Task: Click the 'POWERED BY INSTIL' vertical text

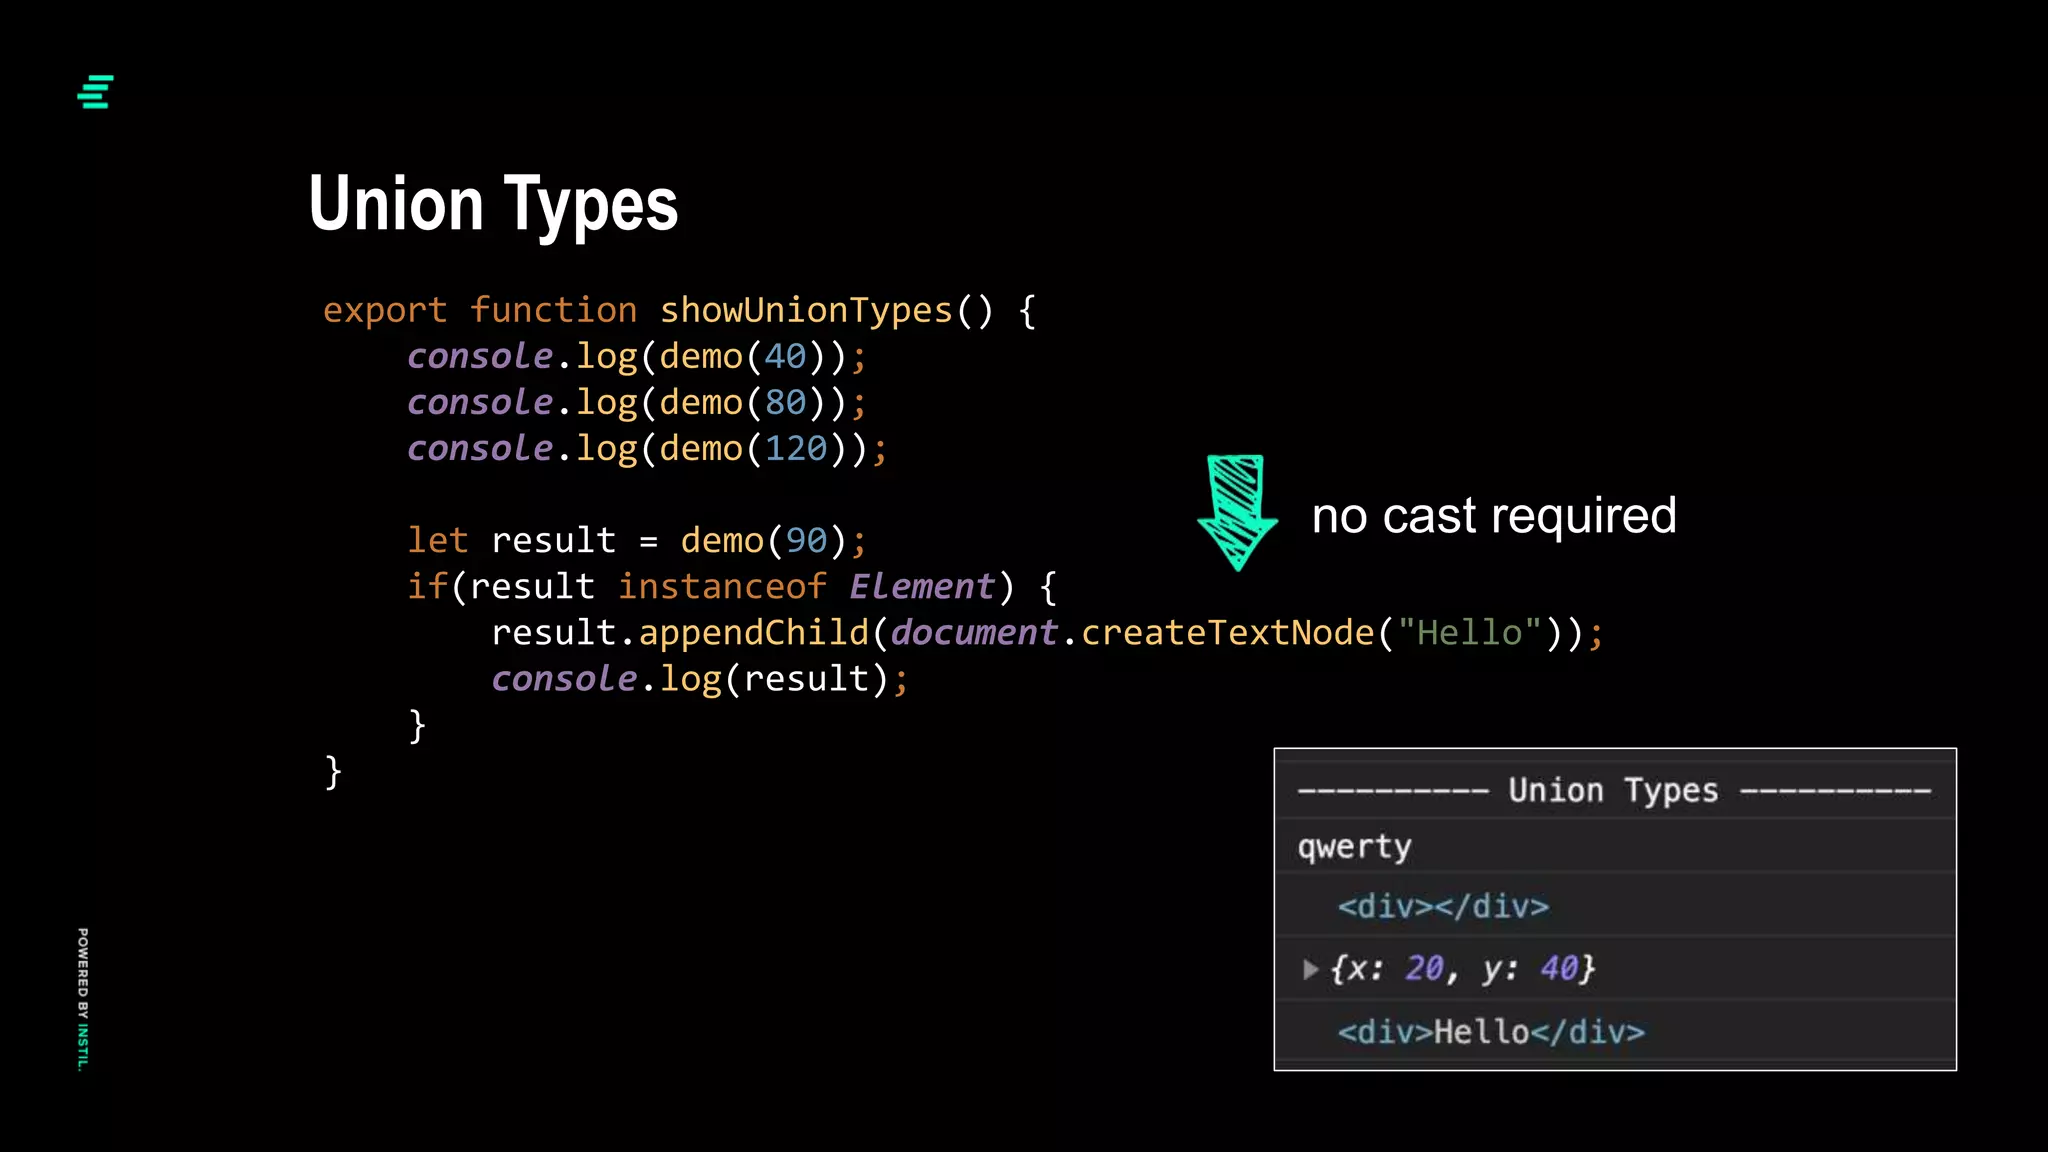Action: pos(83,998)
